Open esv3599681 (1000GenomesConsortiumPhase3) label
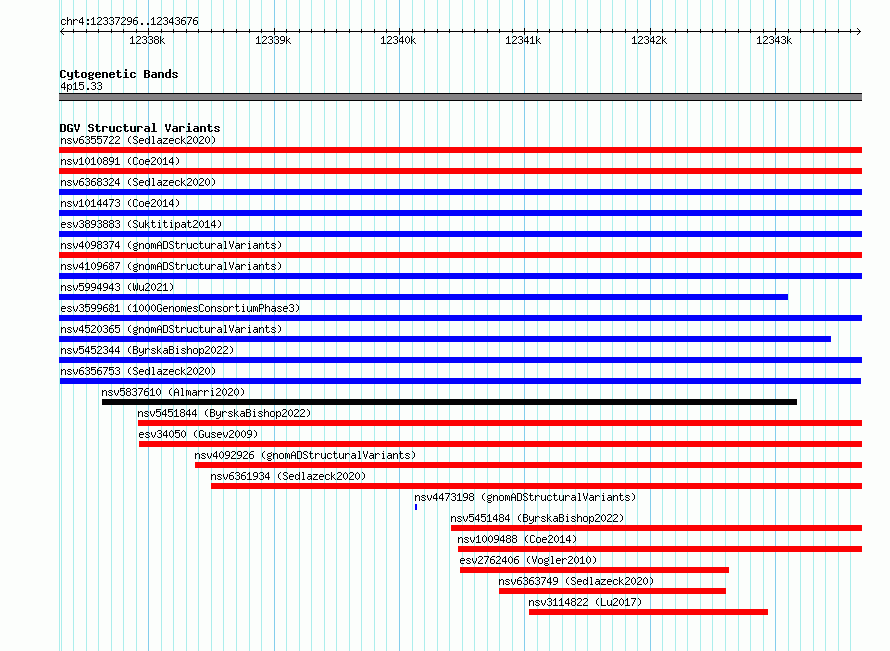This screenshot has height=651, width=890. [x=180, y=308]
